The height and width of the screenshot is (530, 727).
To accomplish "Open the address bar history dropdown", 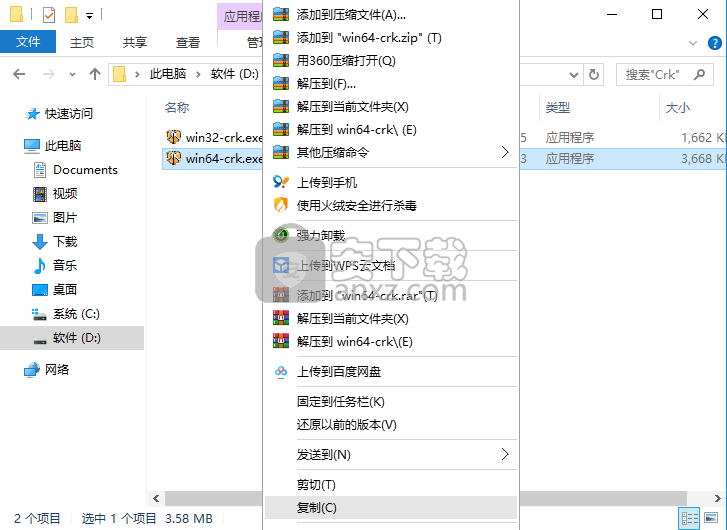I will (574, 74).
